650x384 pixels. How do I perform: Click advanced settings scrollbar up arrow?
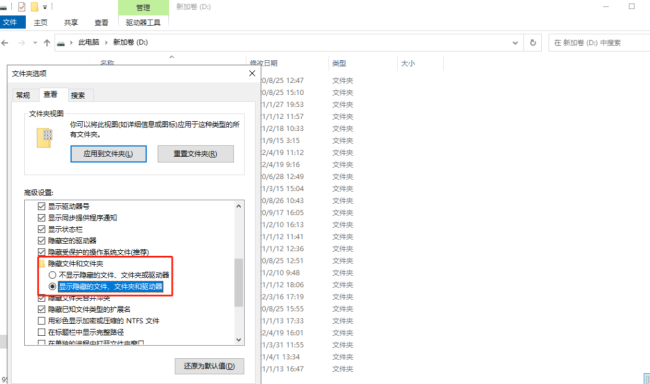pos(239,206)
